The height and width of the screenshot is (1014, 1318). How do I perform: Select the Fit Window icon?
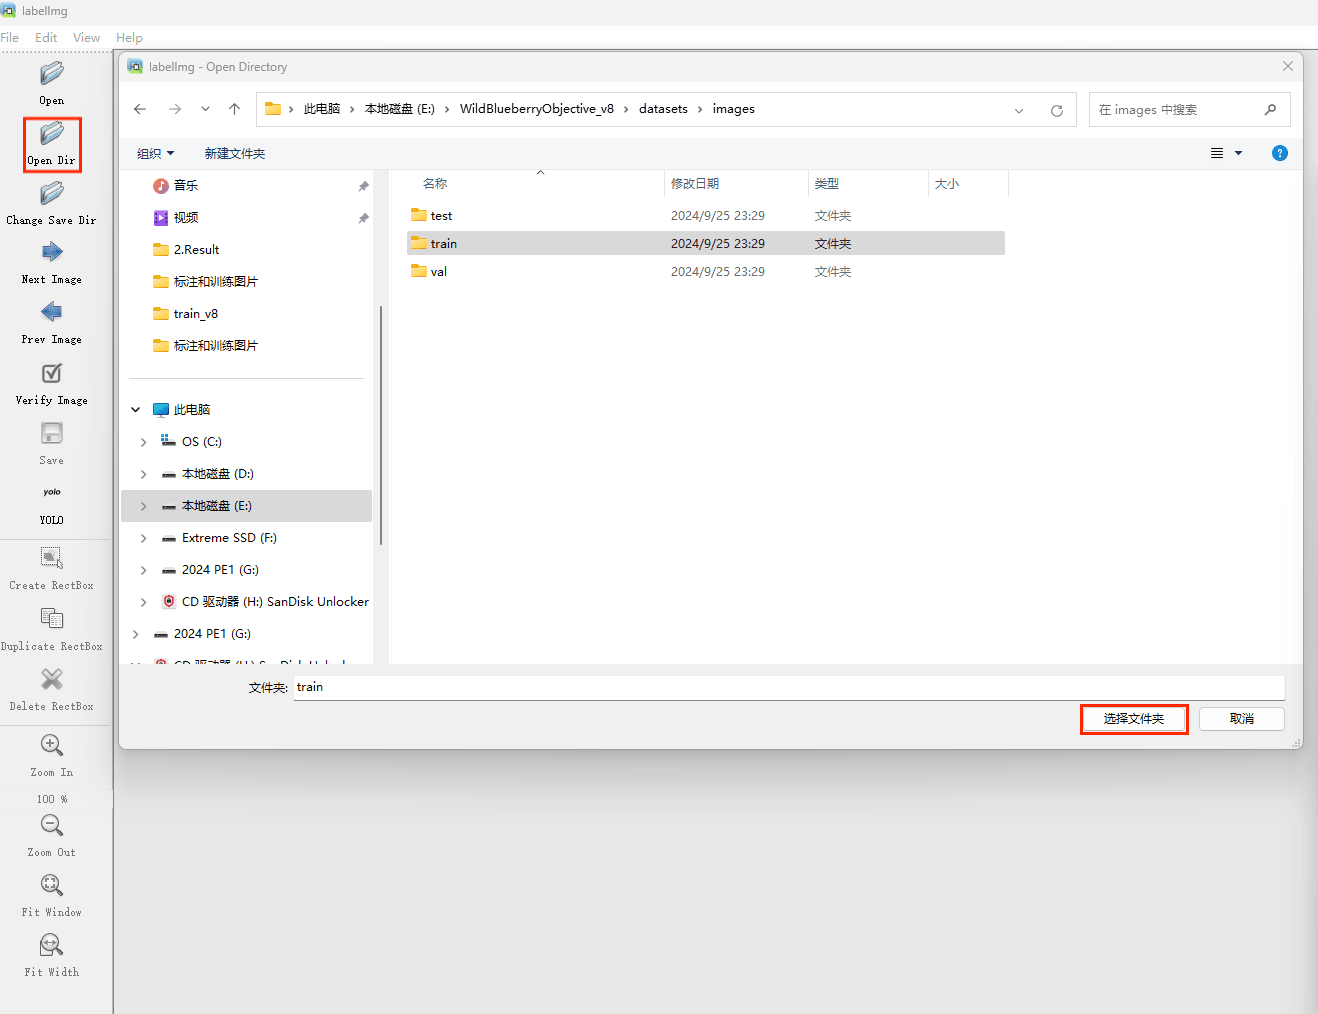point(52,886)
